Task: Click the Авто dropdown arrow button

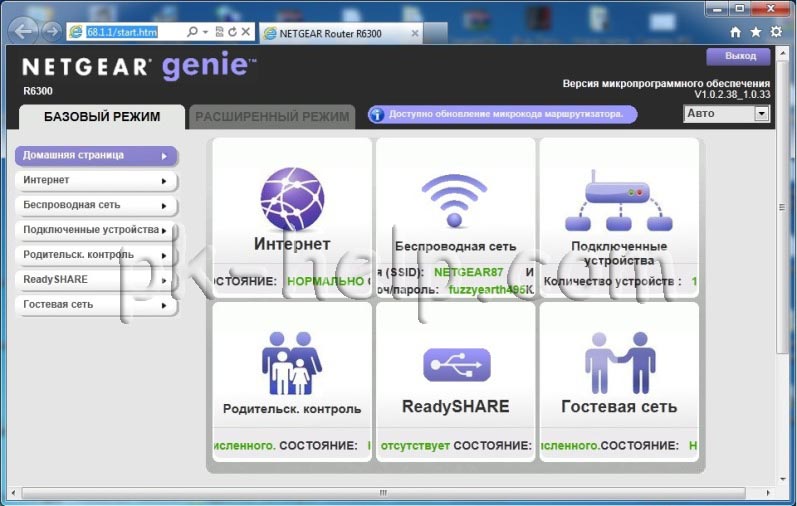Action: [x=761, y=113]
